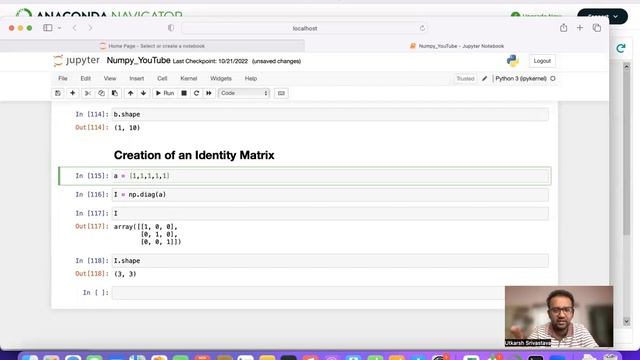Go back in Safari history
Screen dimensions: 640x360
75,28
